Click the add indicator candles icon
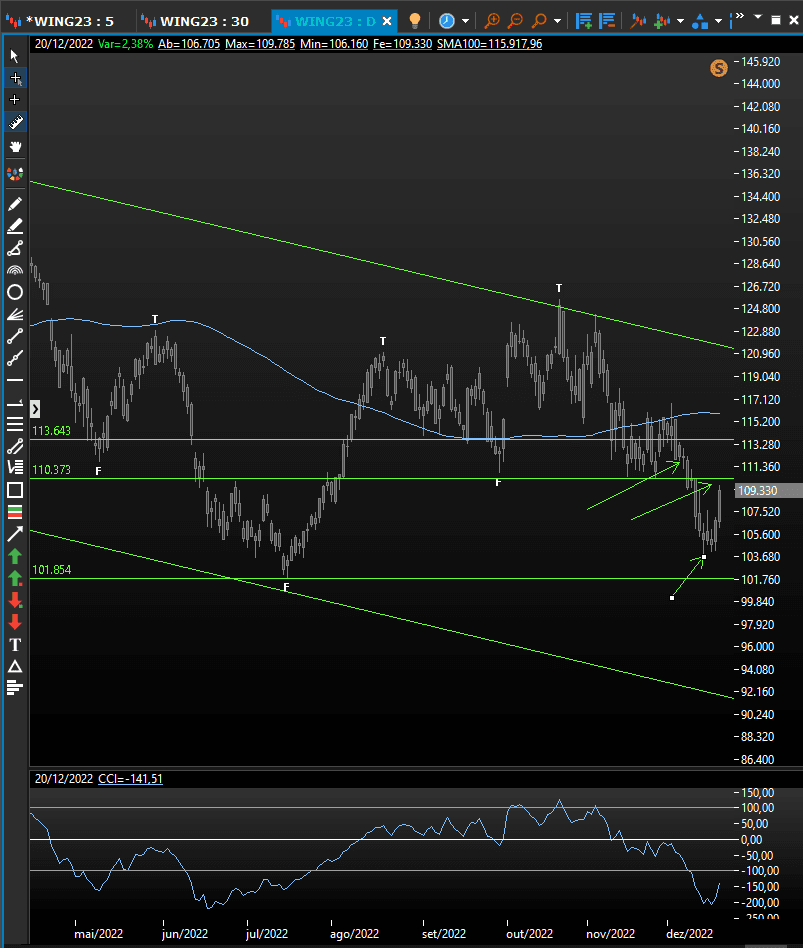The image size is (803, 948). coord(662,21)
